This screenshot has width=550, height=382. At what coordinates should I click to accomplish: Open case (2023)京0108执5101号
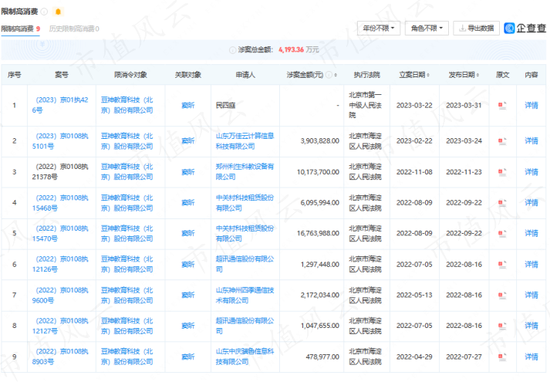(x=60, y=141)
